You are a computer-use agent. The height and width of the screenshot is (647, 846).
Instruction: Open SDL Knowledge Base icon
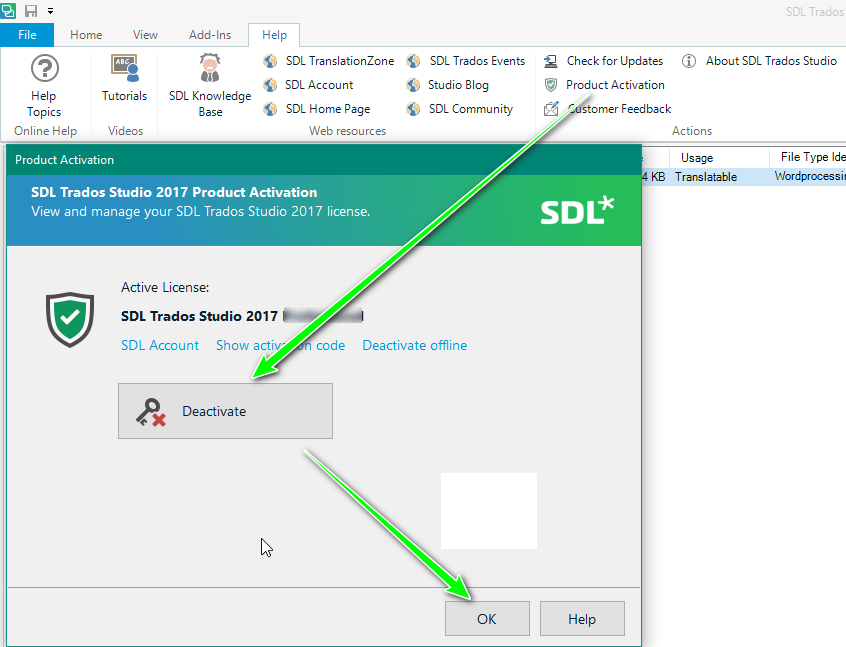coord(210,69)
